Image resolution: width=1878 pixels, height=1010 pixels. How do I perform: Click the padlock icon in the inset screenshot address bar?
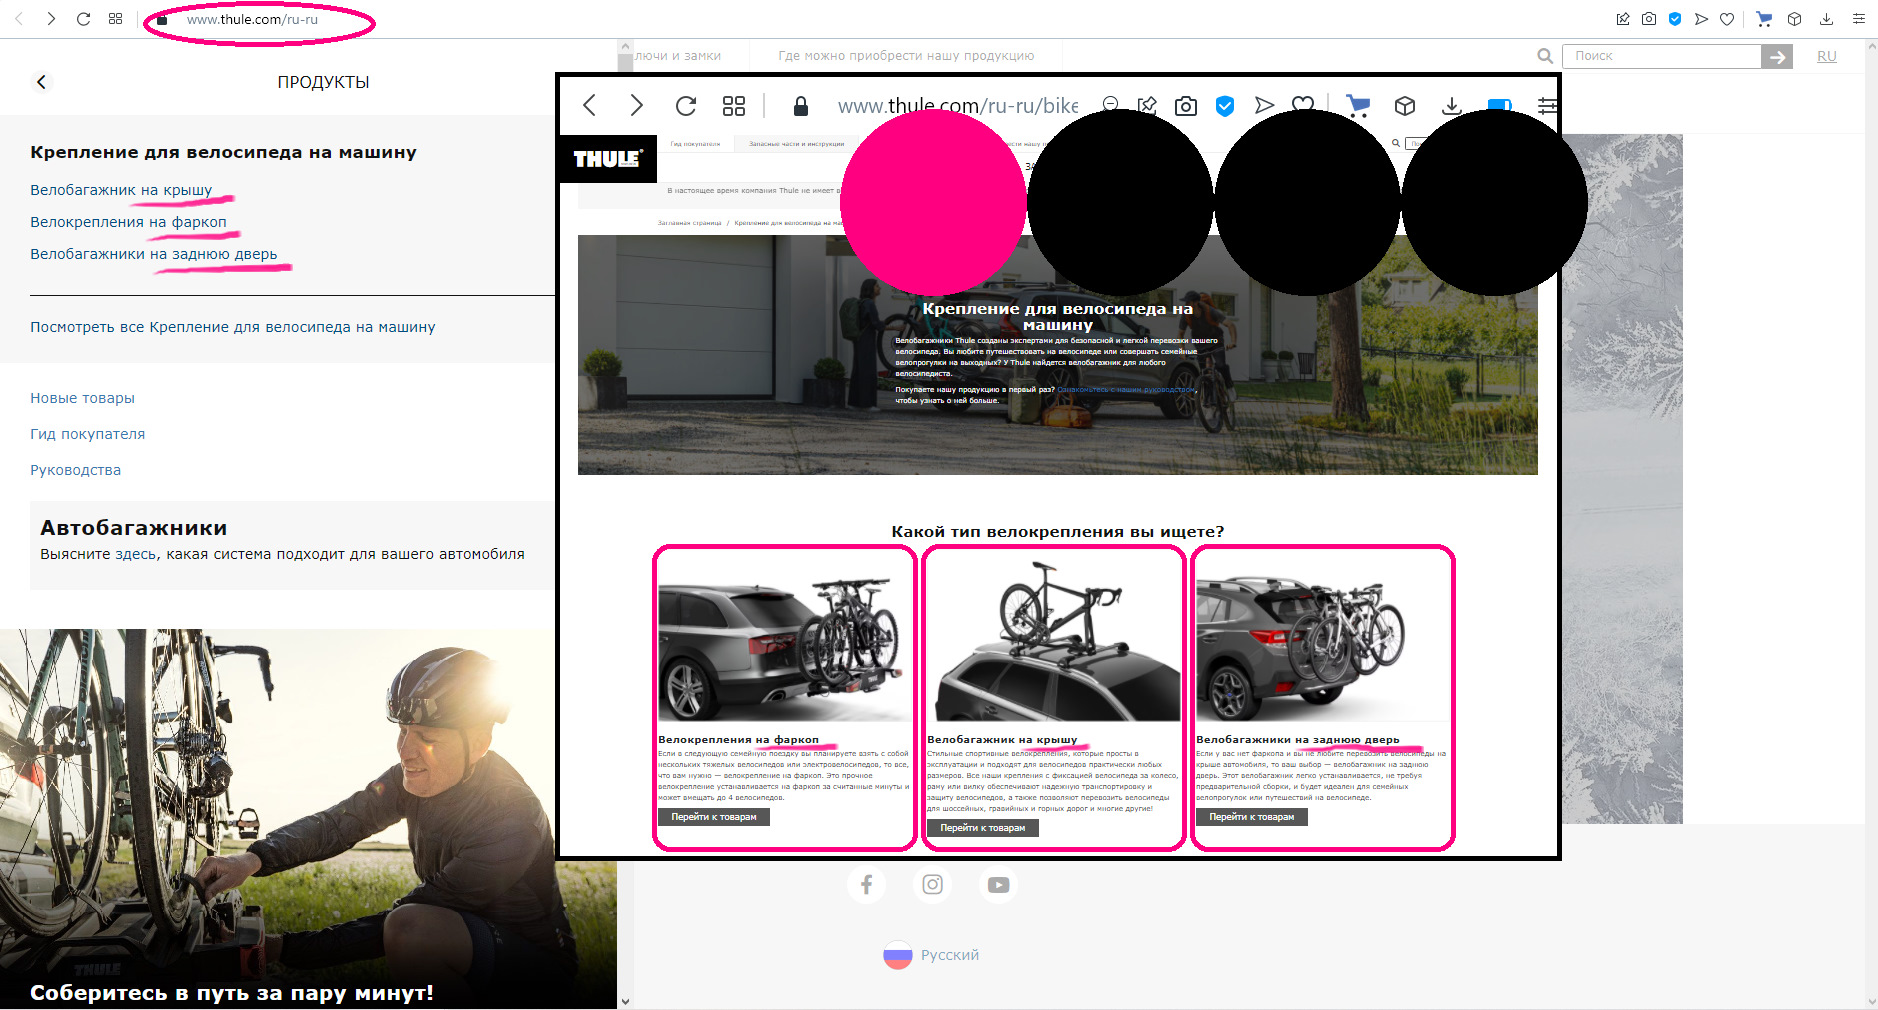click(800, 106)
